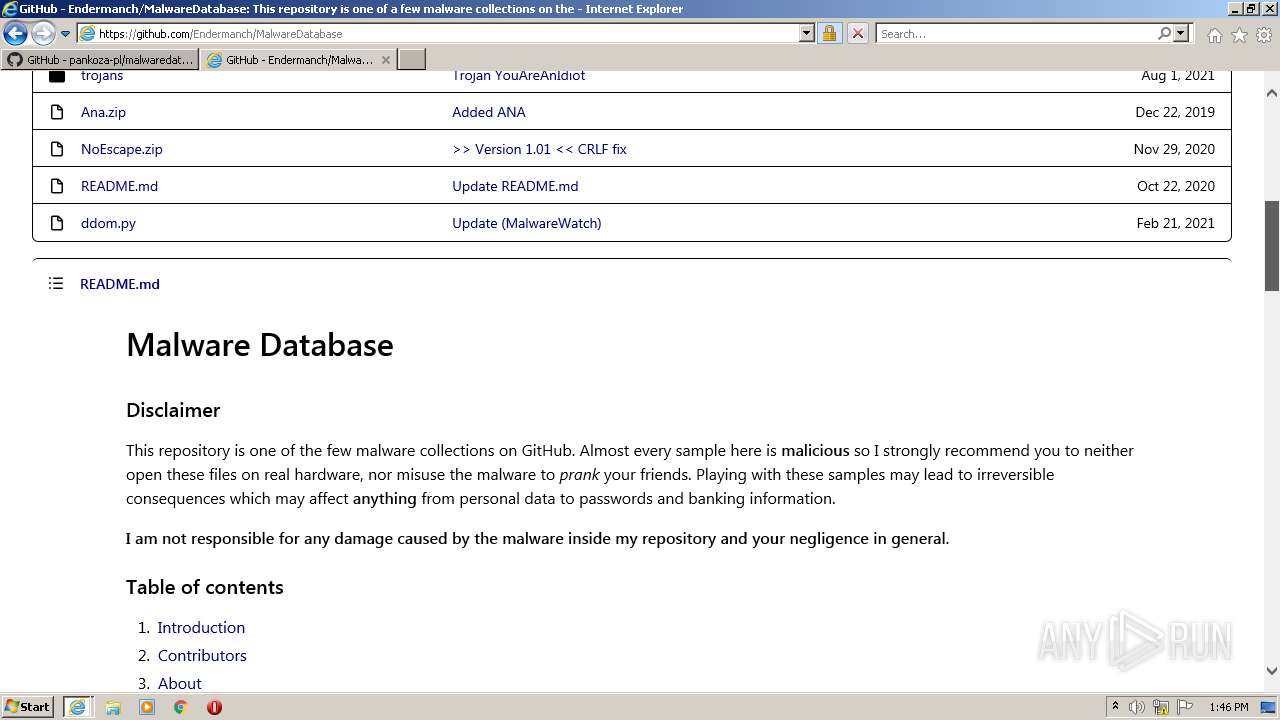
Task: Click the Home icon
Action: (x=1214, y=35)
